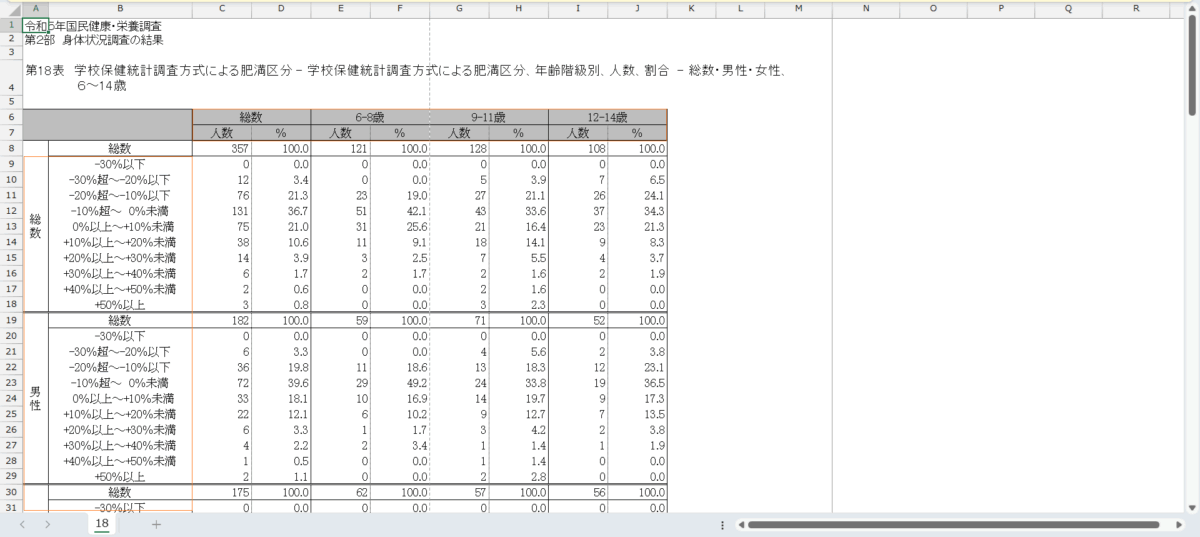Viewport: 1200px width, 537px height.
Task: Click the 6-8歳 merged header cell
Action: point(370,117)
